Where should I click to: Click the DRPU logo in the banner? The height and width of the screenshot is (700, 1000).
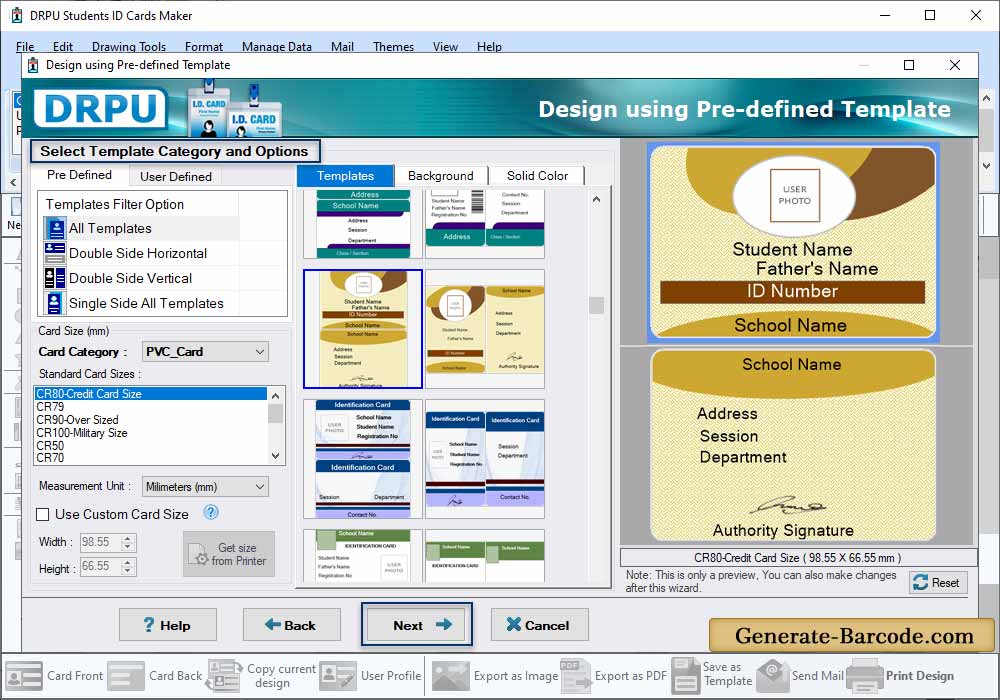pyautogui.click(x=101, y=108)
